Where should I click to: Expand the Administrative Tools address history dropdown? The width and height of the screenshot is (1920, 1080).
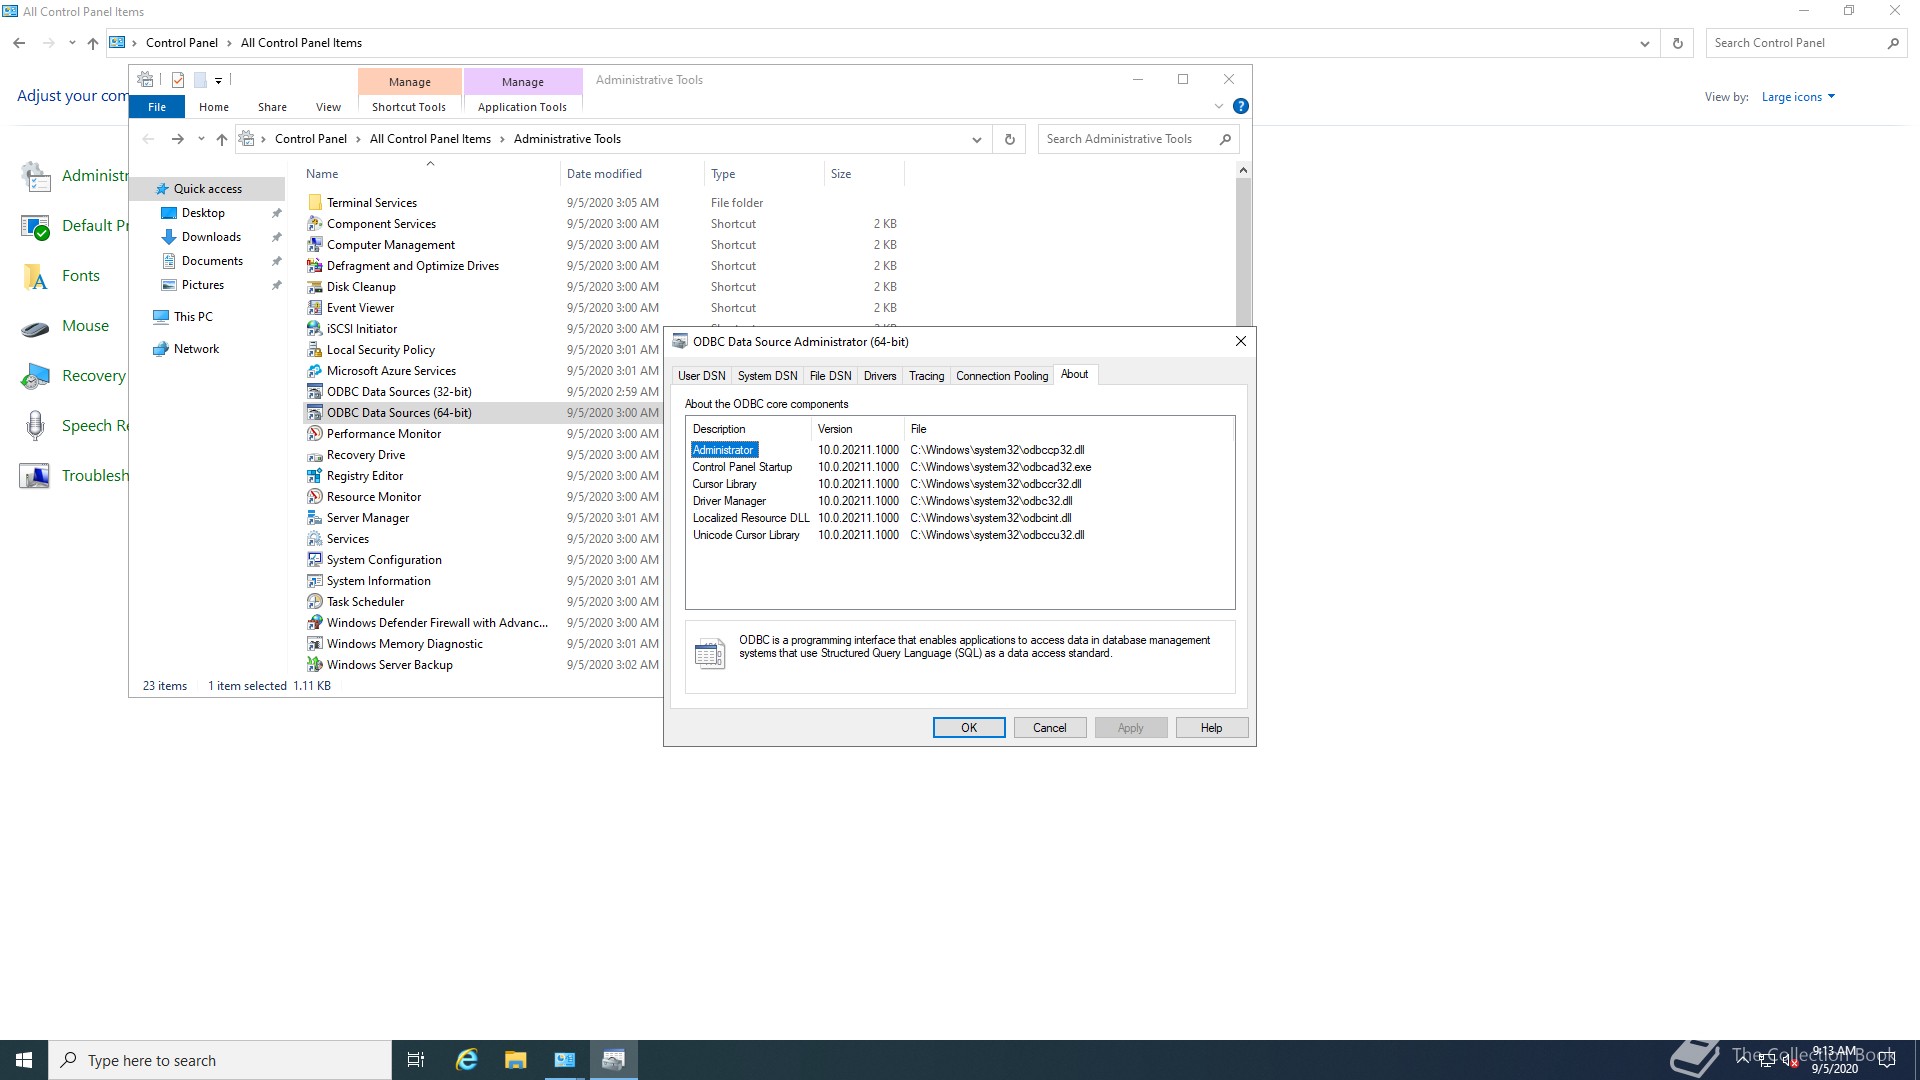pos(976,139)
